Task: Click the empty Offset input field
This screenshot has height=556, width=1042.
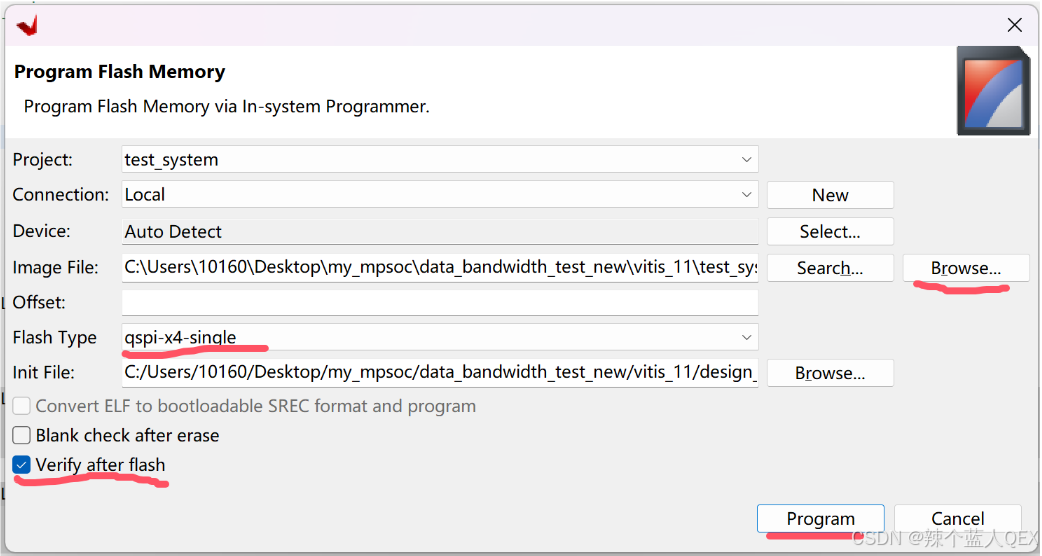Action: pos(439,302)
